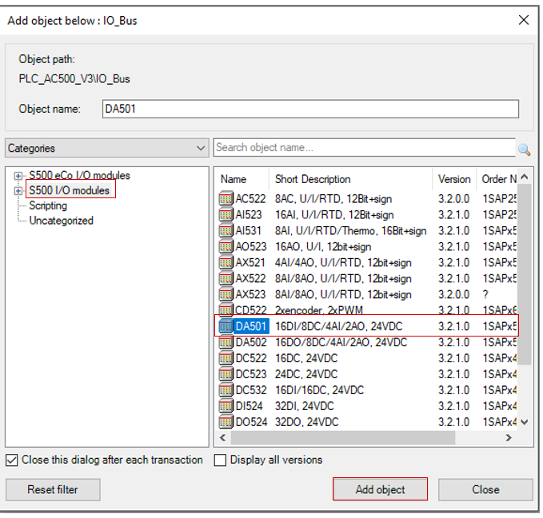
Task: Click '16AI, U/I/RTD, 12Bit+sign' description
Action: (x=335, y=215)
